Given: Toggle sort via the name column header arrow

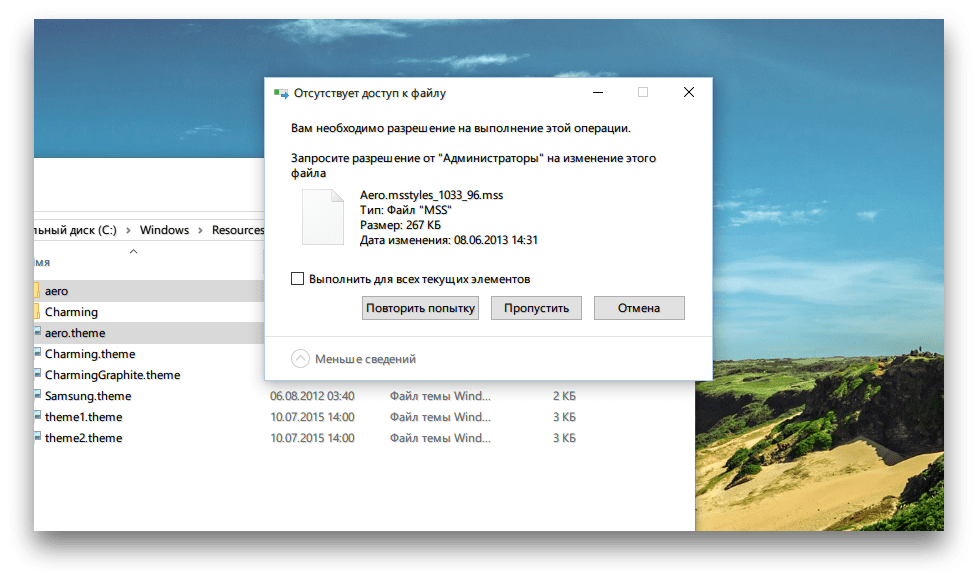Looking at the screenshot, I should (x=134, y=251).
